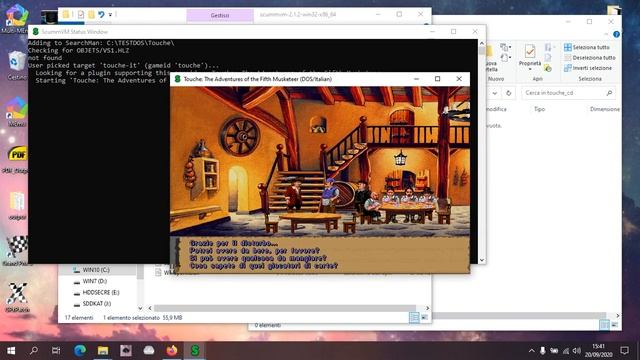This screenshot has height=360, width=640.
Task: Click Deseleziona tutto in the ribbon
Action: 589,58
